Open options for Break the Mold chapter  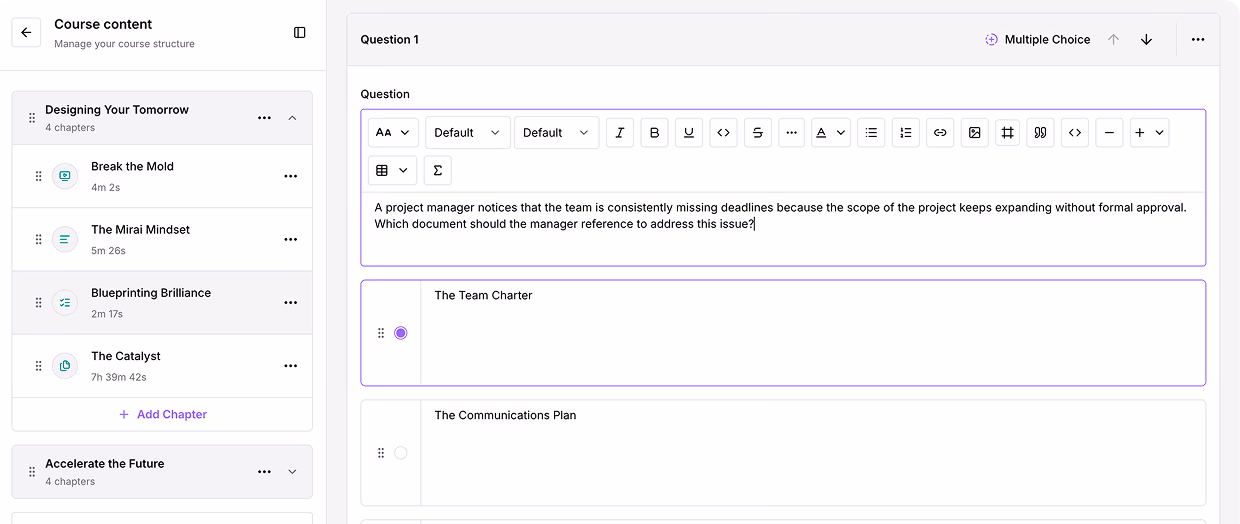point(291,176)
